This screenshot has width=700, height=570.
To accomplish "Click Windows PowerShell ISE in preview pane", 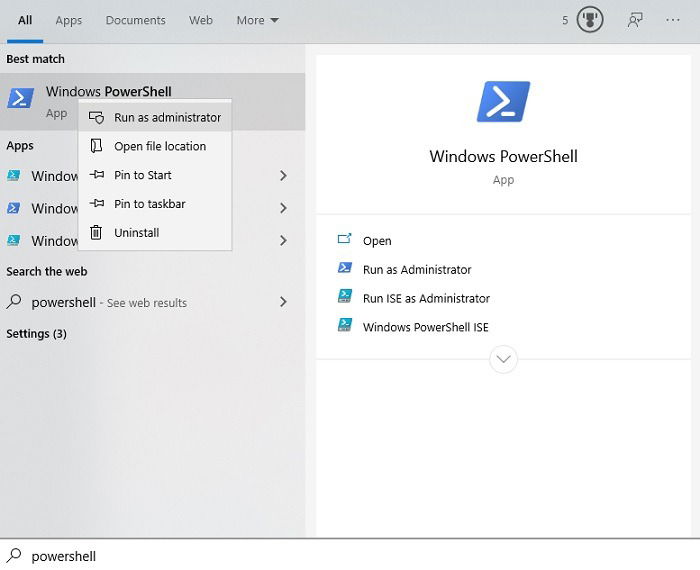I will click(x=425, y=327).
